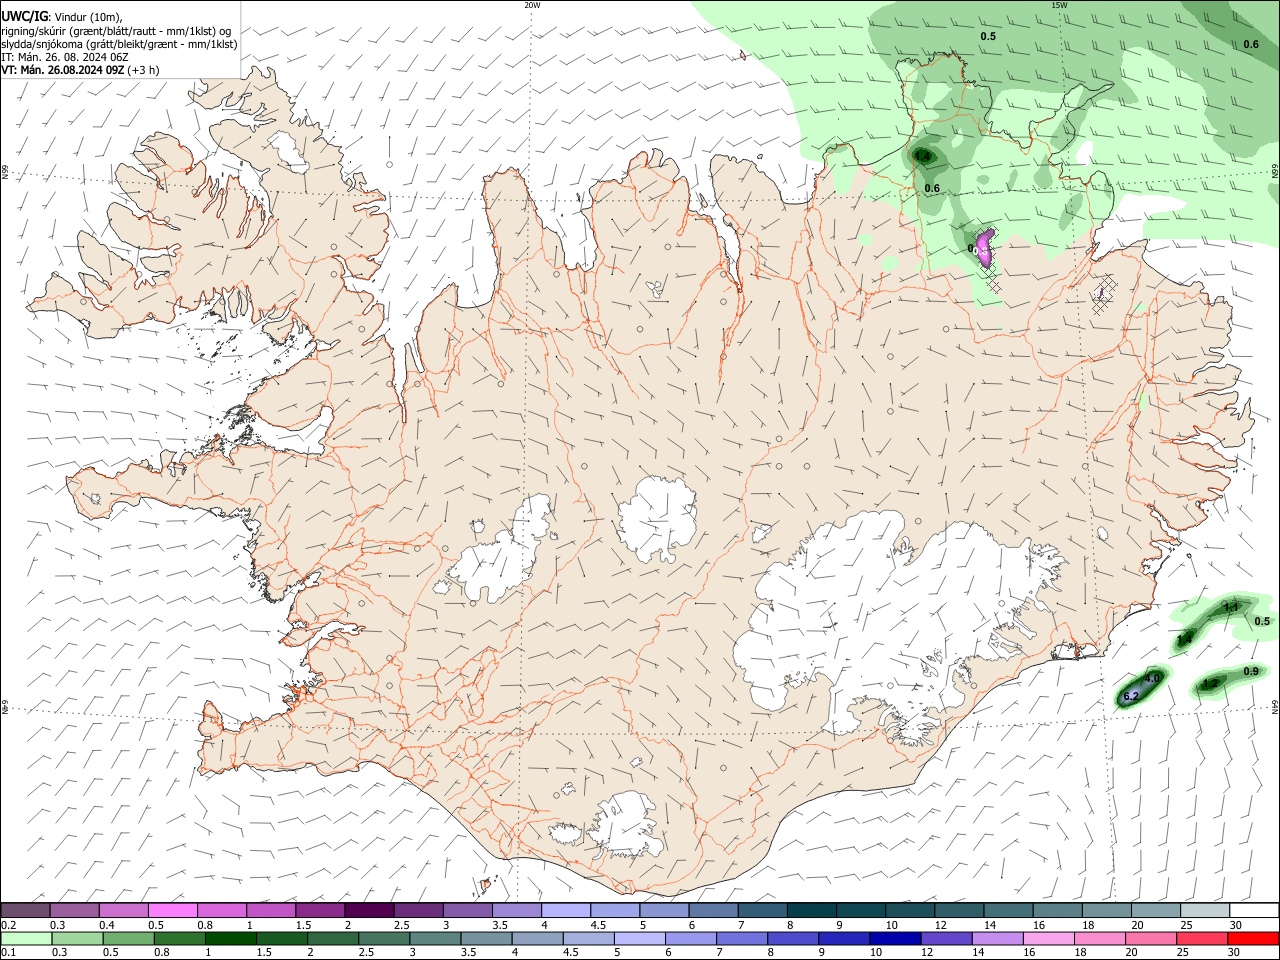Screen dimensions: 1280x960
Task: Click the '20W' longitude label
Action: coord(532,5)
